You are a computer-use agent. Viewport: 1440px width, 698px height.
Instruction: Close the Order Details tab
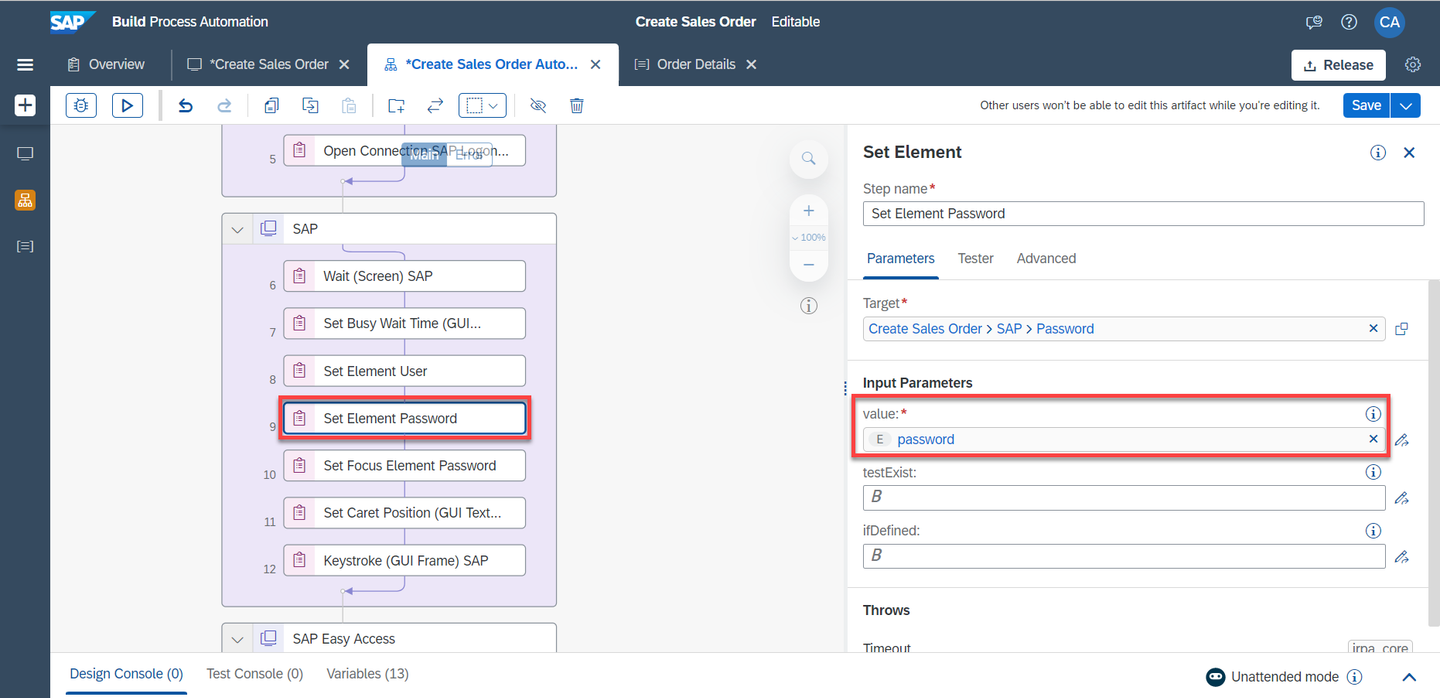coord(751,64)
